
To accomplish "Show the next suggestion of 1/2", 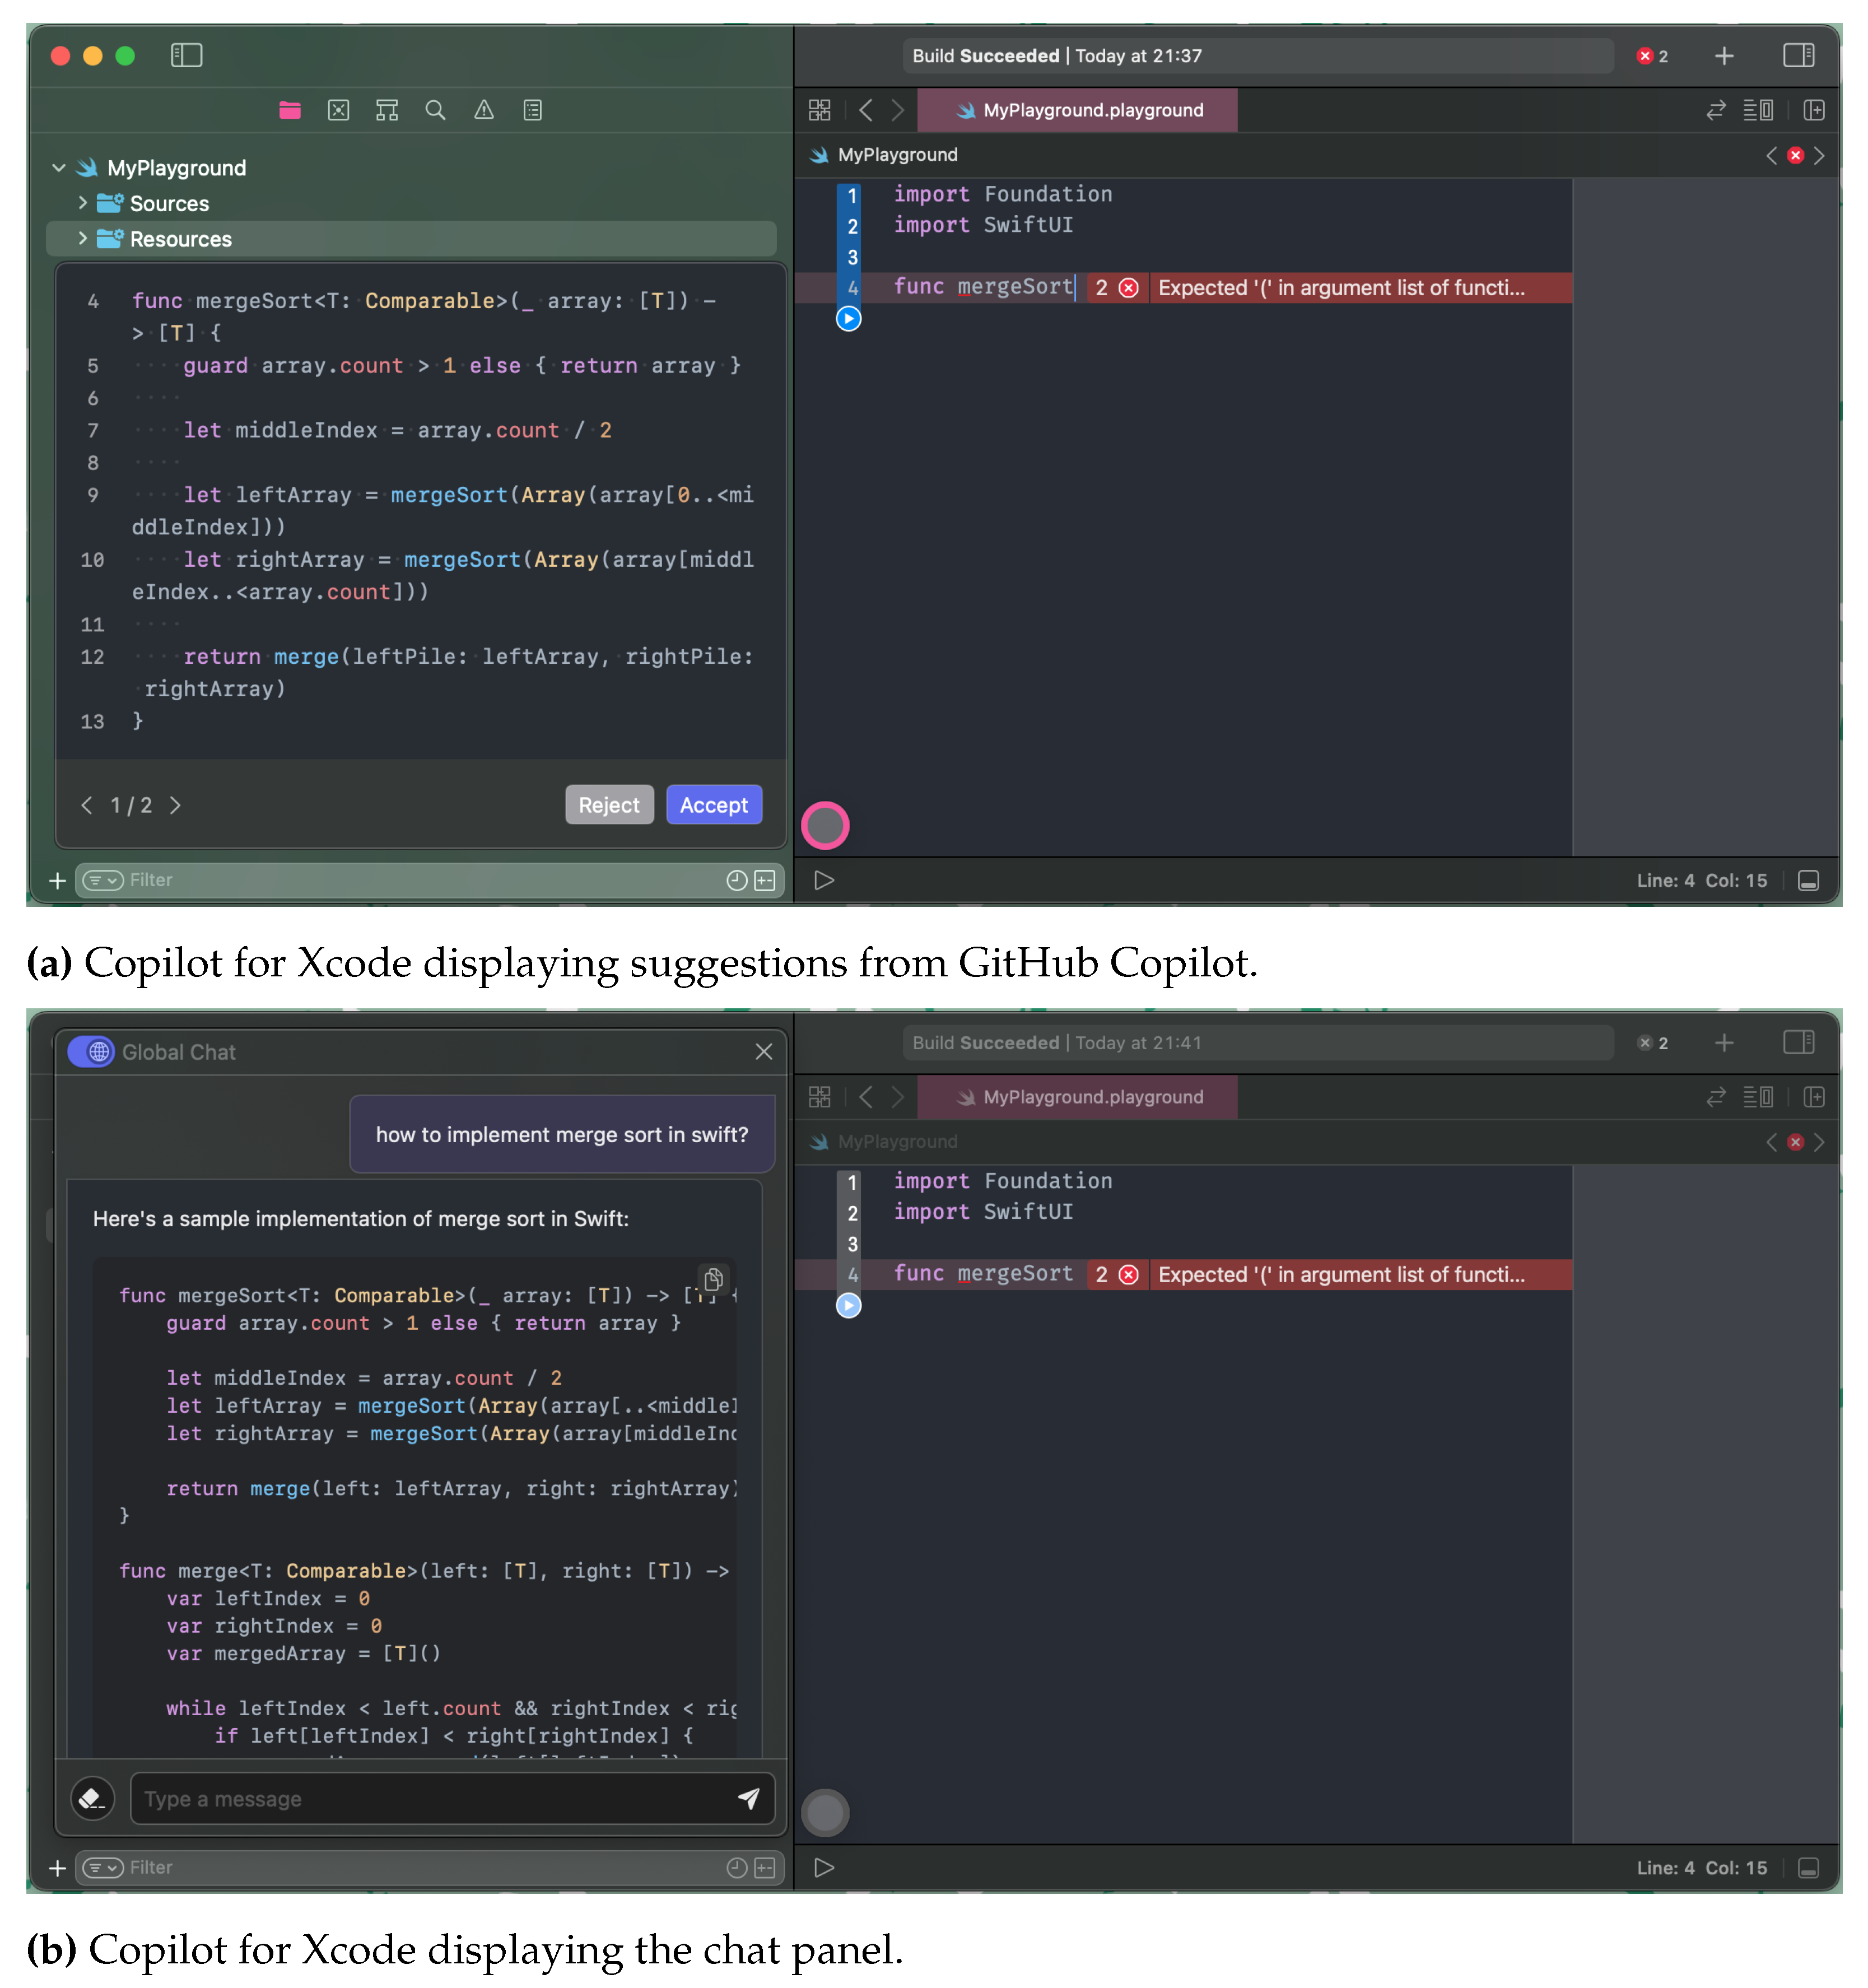I will pos(176,805).
